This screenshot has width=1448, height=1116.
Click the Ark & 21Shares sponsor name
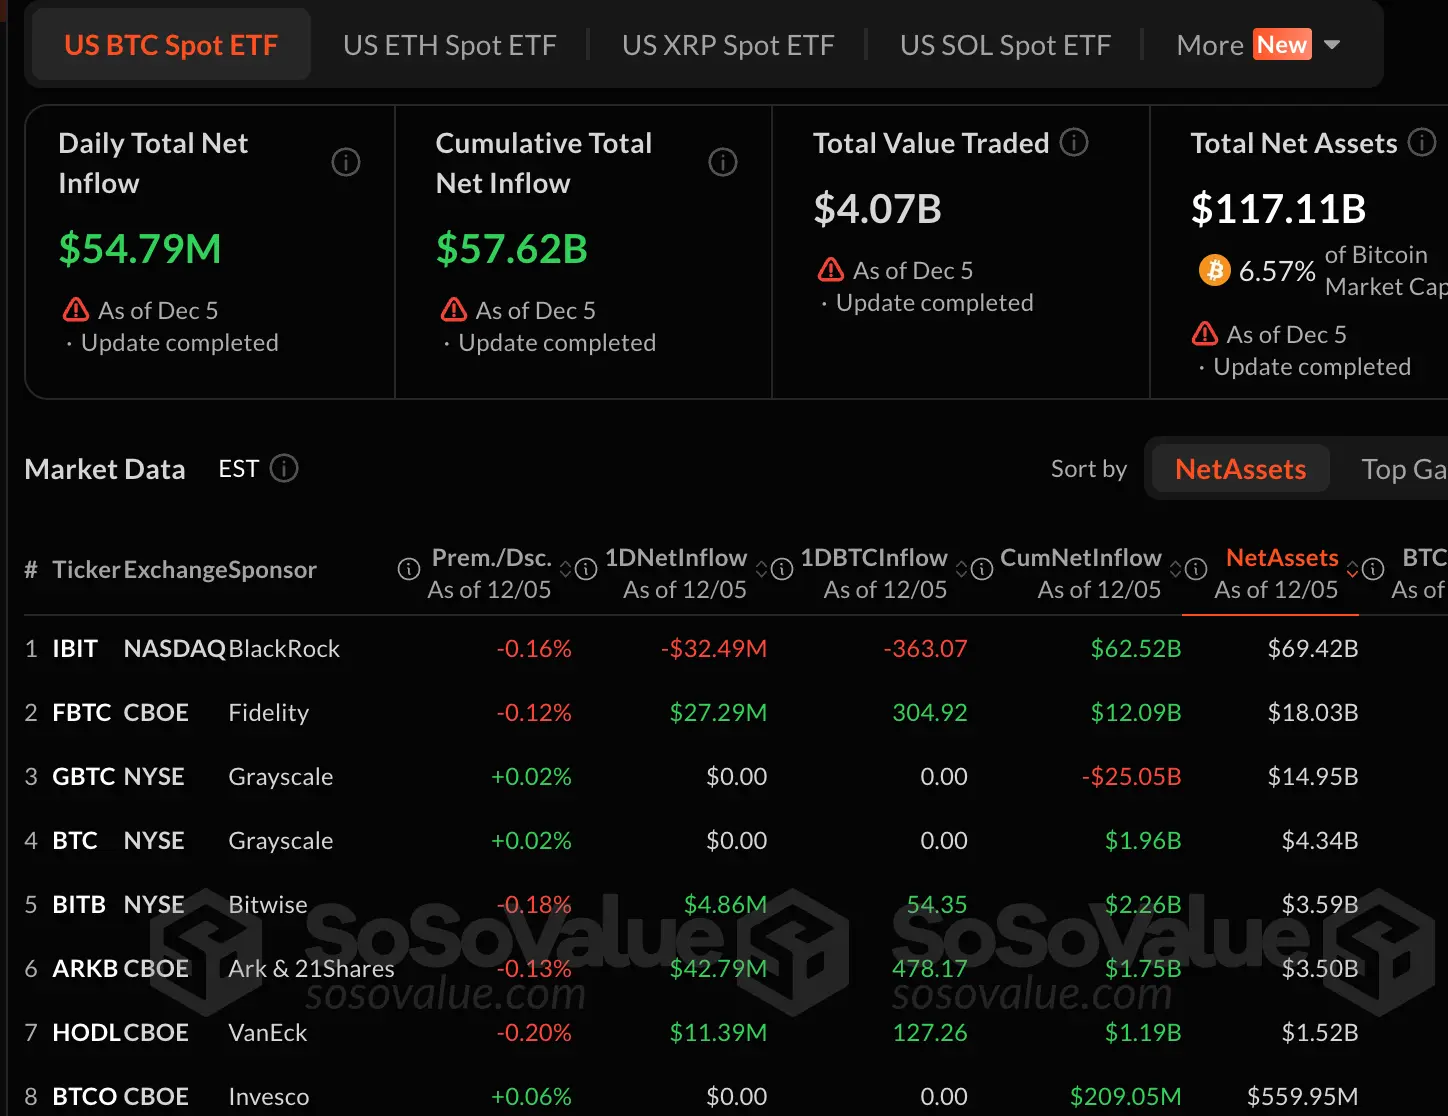coord(311,969)
